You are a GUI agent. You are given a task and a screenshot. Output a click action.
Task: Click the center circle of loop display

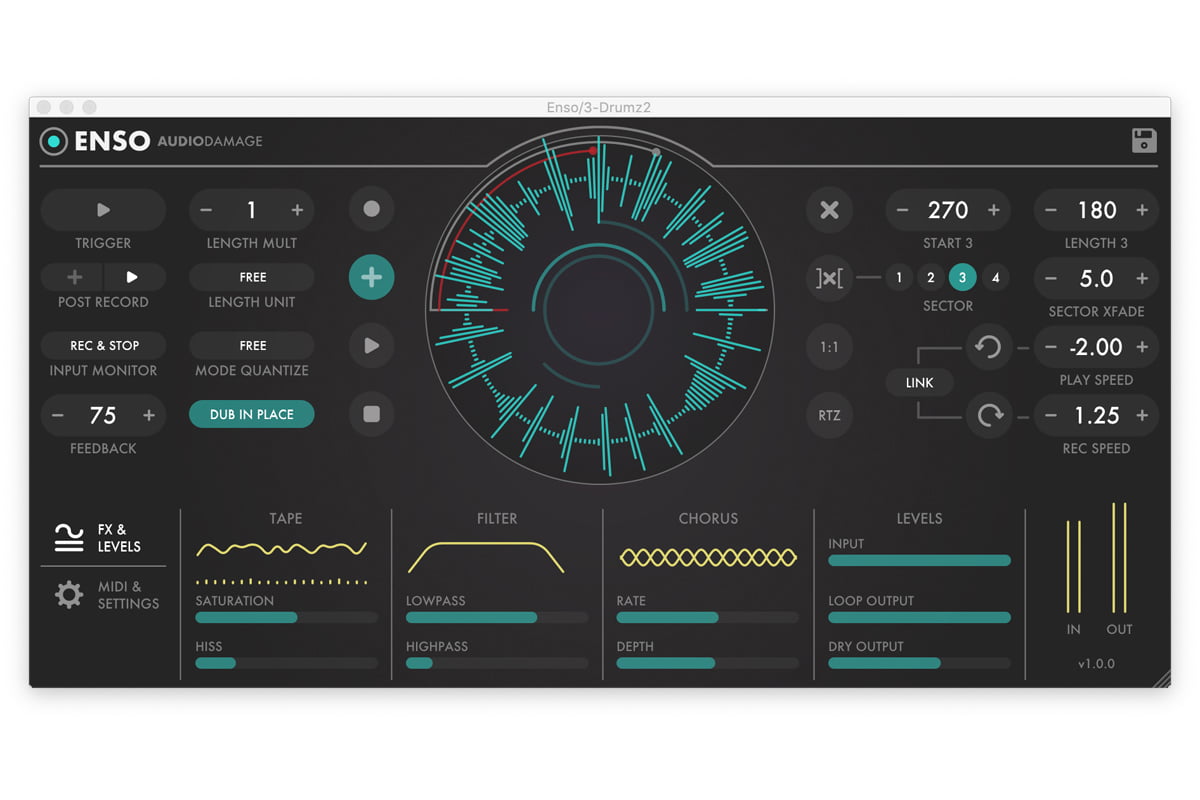click(600, 310)
